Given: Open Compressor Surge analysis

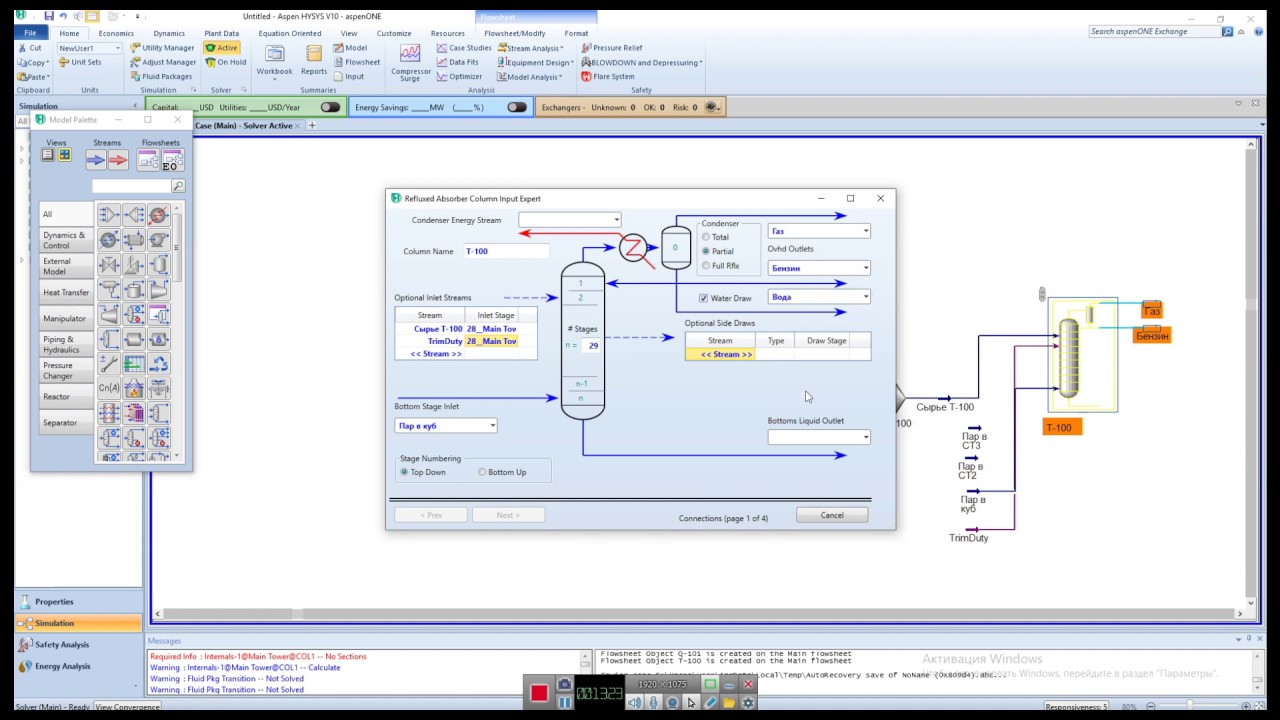Looking at the screenshot, I should 410,62.
